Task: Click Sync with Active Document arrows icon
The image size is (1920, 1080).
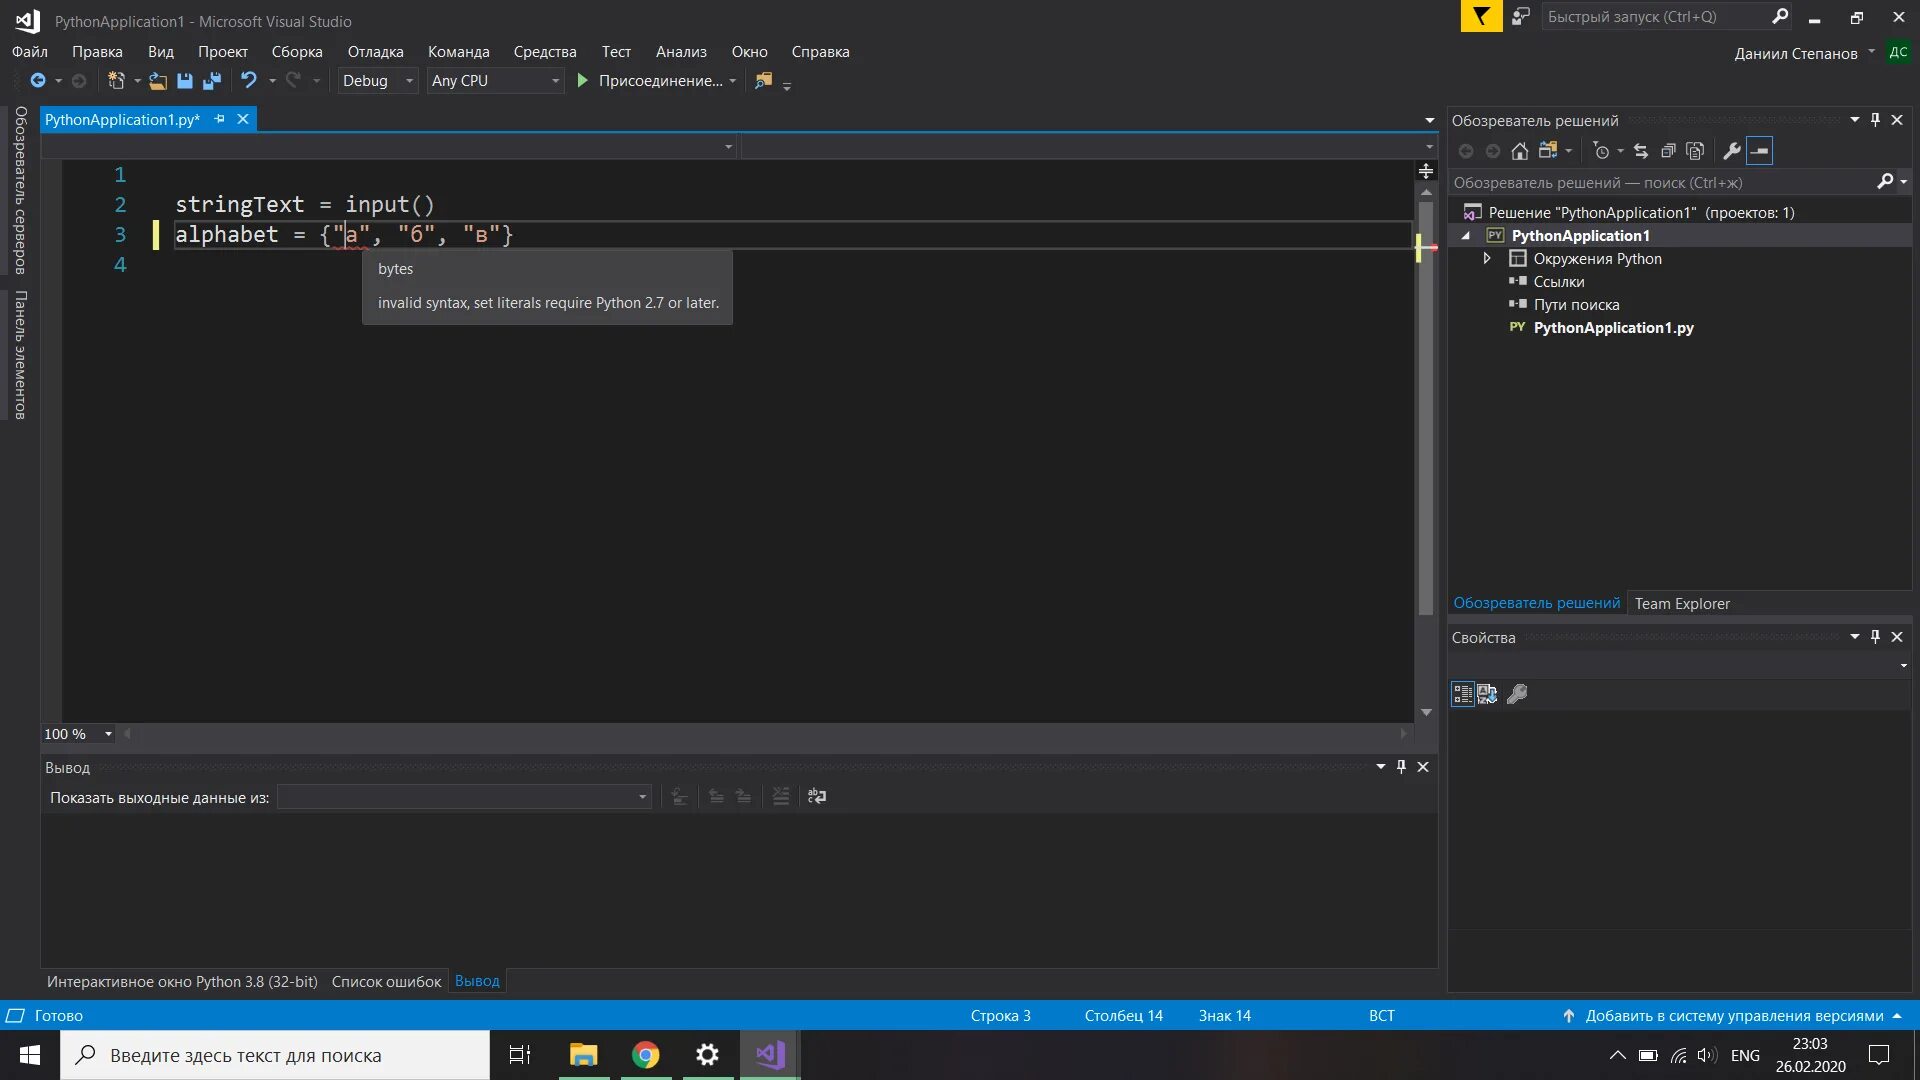Action: click(x=1641, y=151)
